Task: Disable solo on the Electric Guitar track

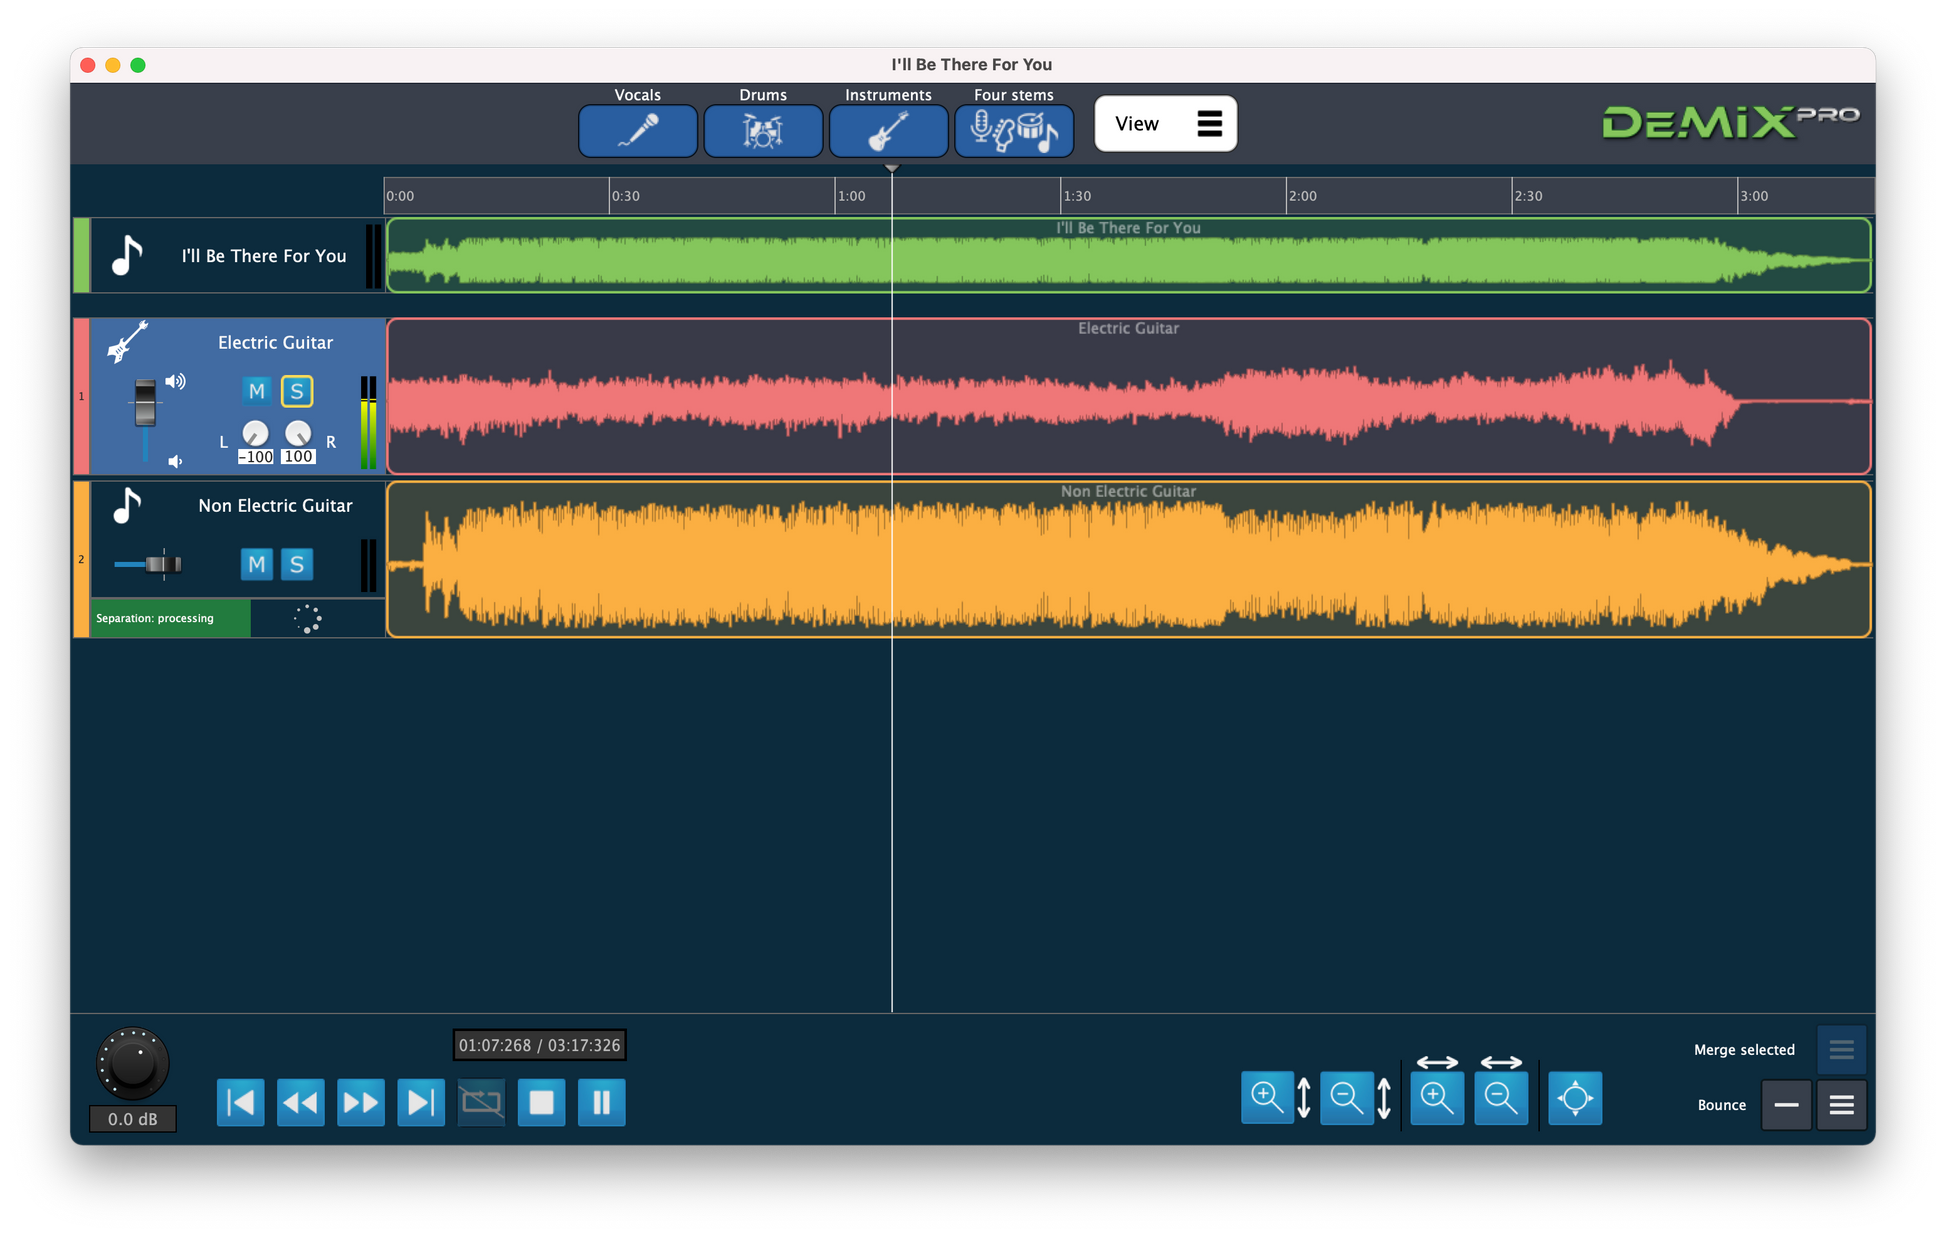Action: 296,390
